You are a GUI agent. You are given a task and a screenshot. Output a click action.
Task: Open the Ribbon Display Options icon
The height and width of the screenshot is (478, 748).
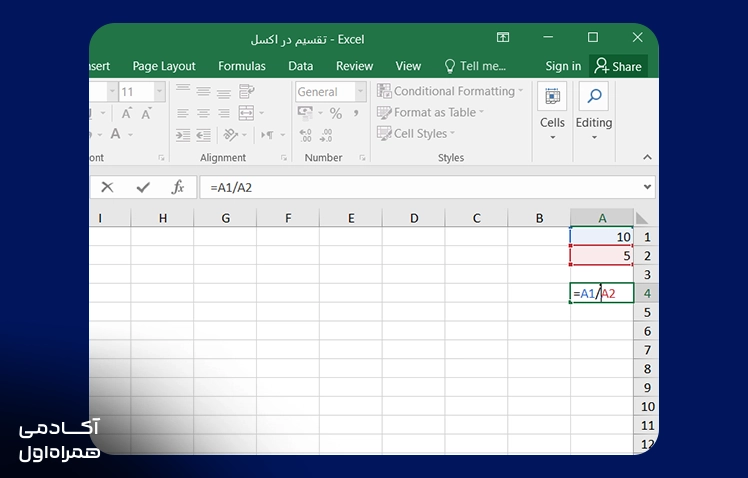(x=503, y=37)
